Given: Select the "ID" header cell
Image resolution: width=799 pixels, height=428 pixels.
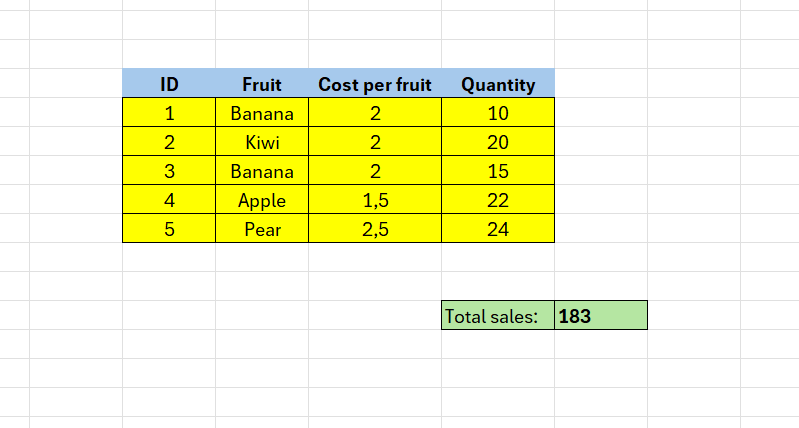Looking at the screenshot, I should pyautogui.click(x=169, y=84).
